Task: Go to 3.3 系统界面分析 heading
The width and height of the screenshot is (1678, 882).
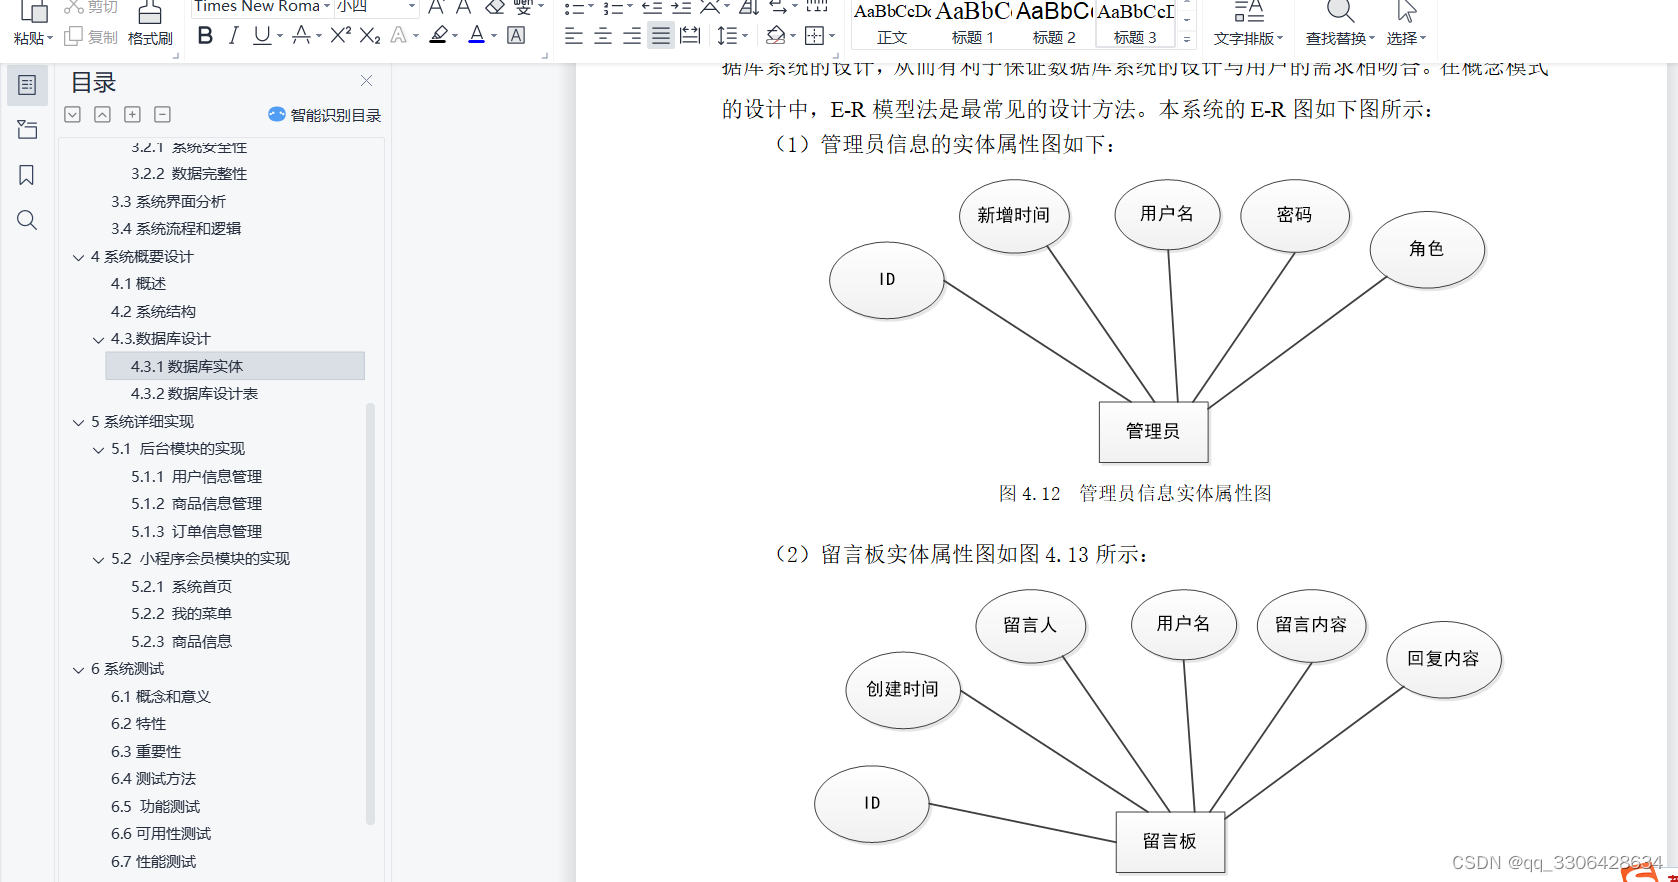Action: (x=168, y=201)
